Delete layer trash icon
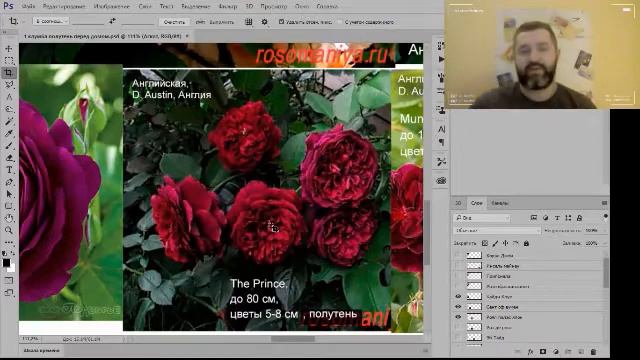640x360 pixels. pos(593,351)
